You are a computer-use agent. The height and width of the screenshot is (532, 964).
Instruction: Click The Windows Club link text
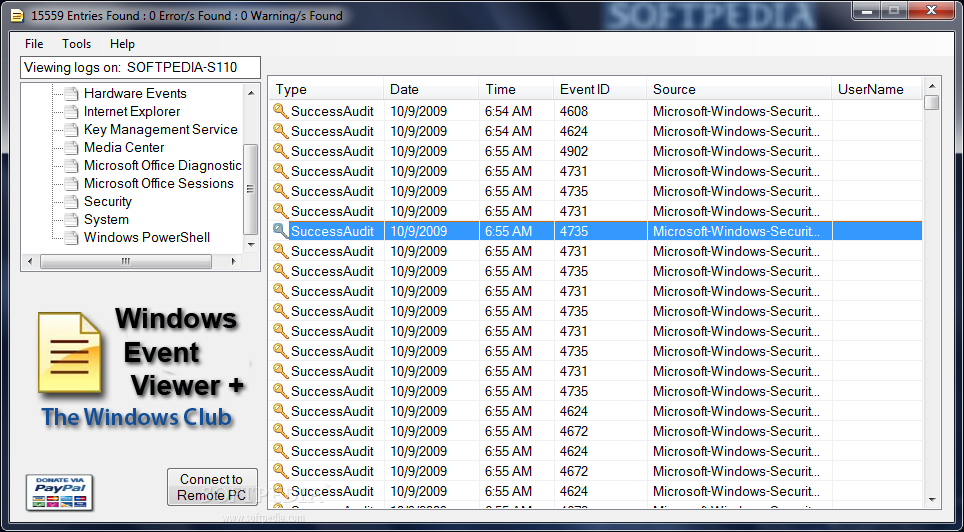pos(136,418)
